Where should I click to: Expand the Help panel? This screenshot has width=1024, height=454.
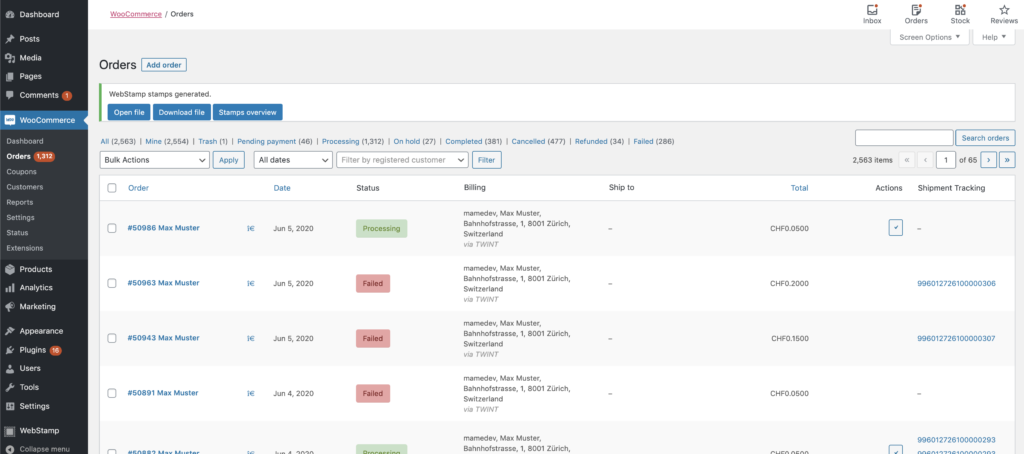994,37
